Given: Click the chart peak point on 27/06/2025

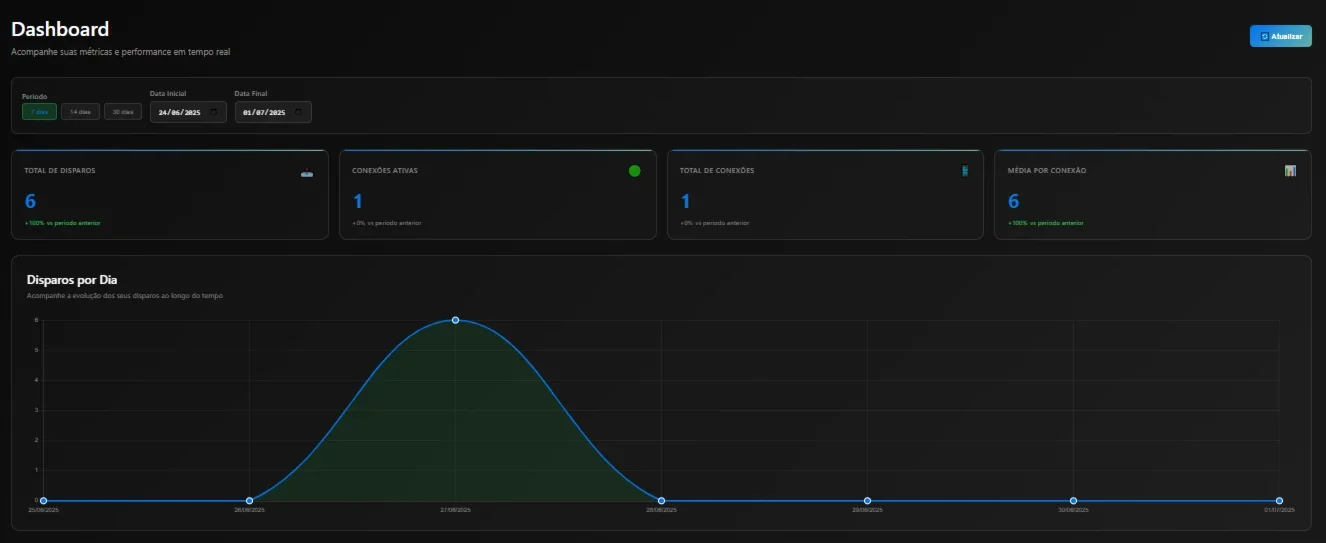Looking at the screenshot, I should pyautogui.click(x=455, y=320).
